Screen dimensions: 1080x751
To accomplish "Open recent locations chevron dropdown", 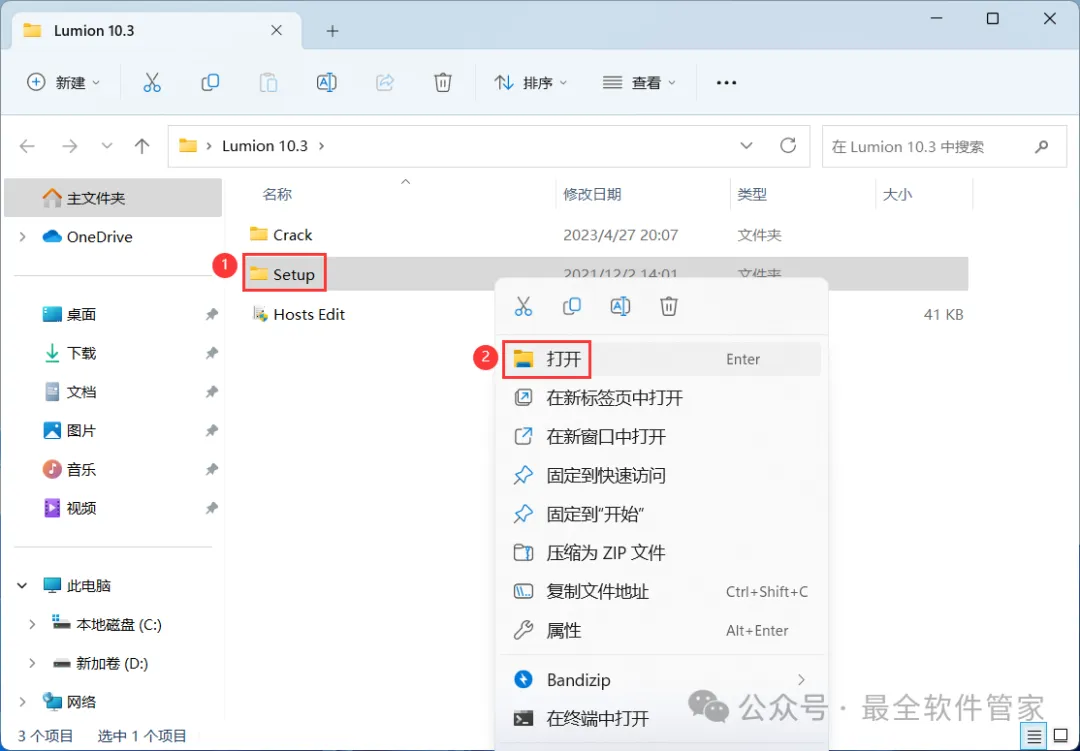I will [107, 146].
